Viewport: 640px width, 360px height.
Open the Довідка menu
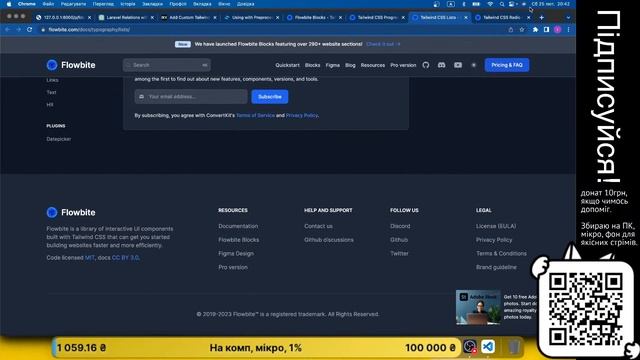tap(245, 4)
